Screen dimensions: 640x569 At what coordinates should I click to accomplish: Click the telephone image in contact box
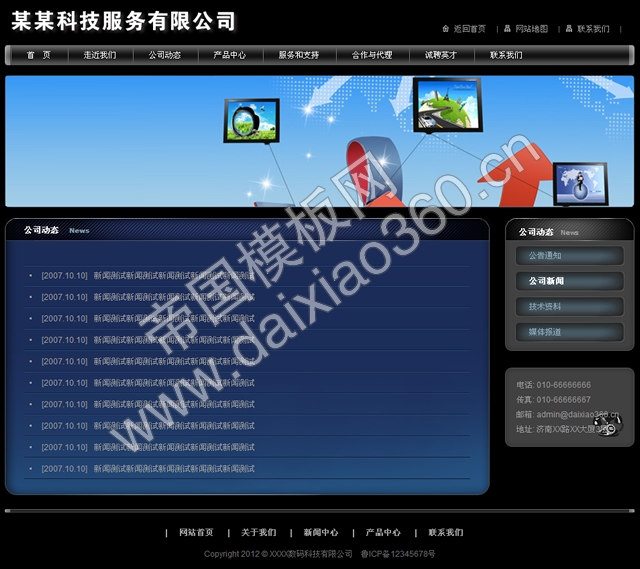click(604, 424)
